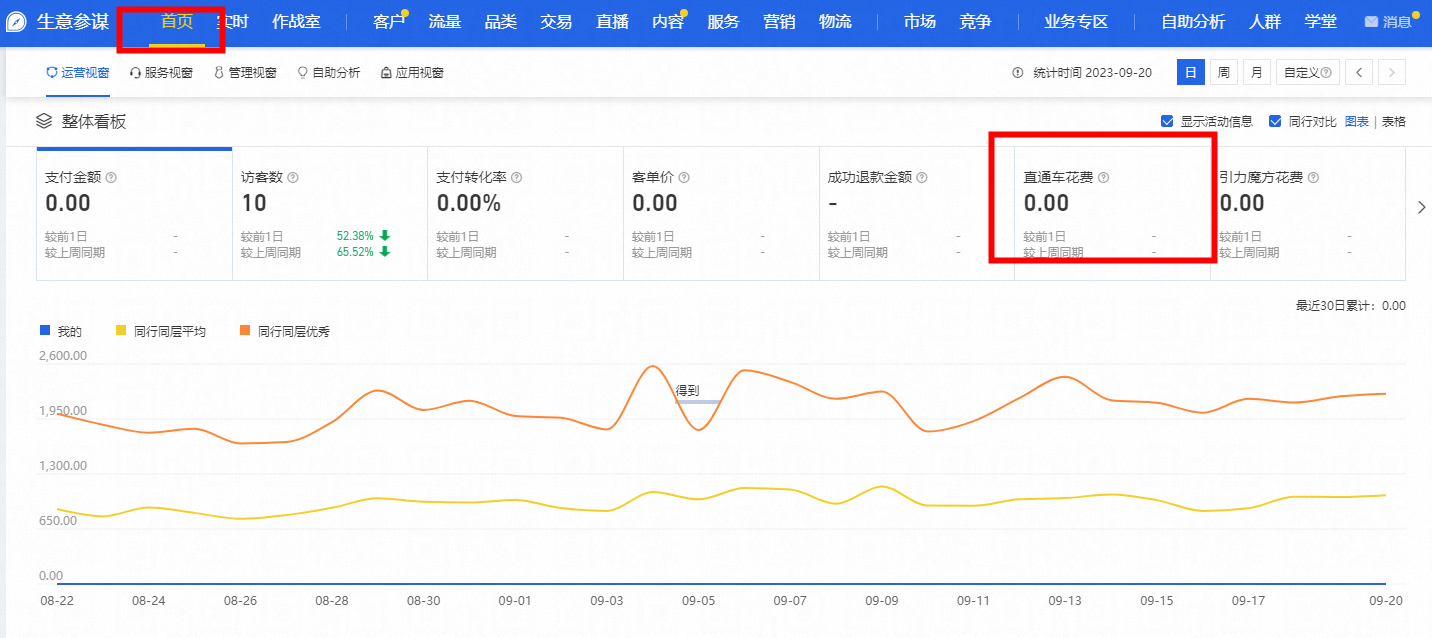This screenshot has width=1432, height=638.
Task: Open the 首页 top navigation tab
Action: (177, 21)
